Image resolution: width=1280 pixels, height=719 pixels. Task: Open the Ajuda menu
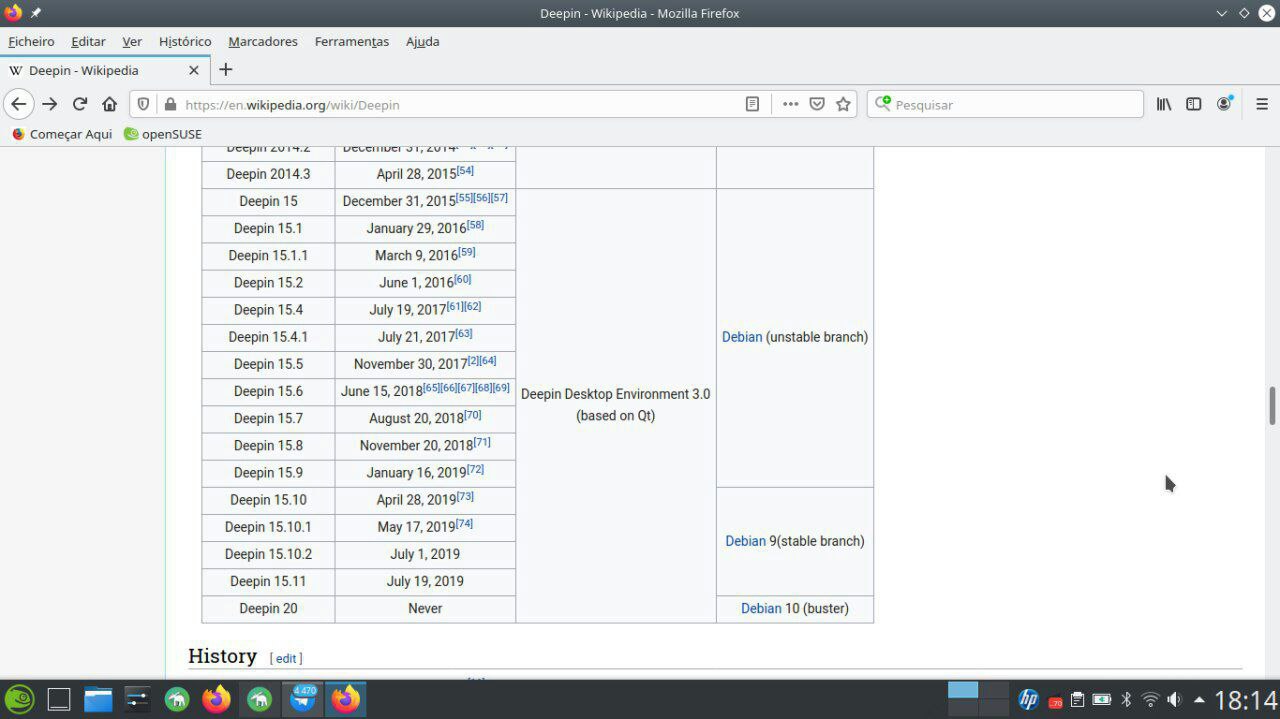click(x=422, y=41)
